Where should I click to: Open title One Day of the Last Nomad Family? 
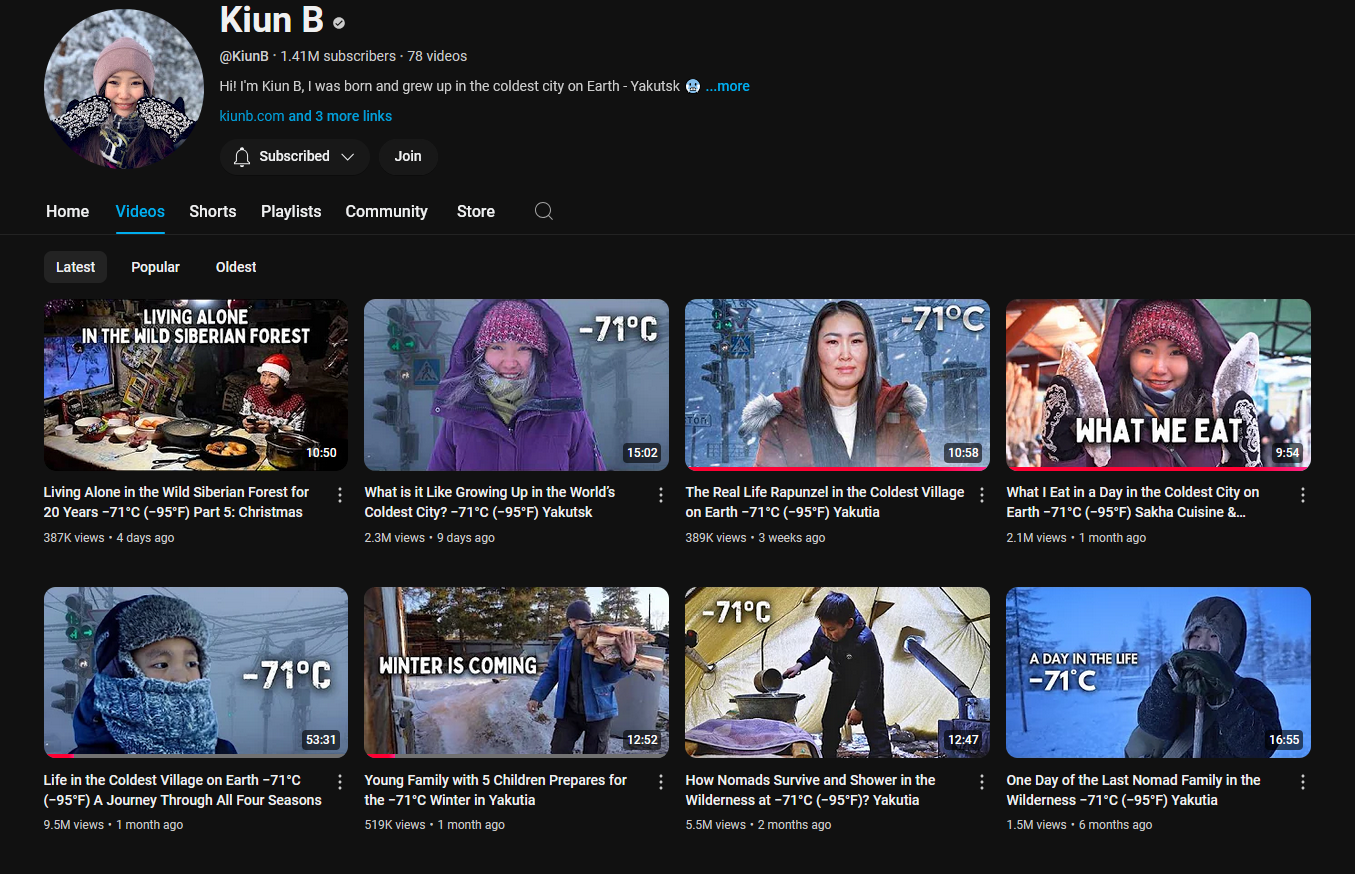[x=1134, y=790]
